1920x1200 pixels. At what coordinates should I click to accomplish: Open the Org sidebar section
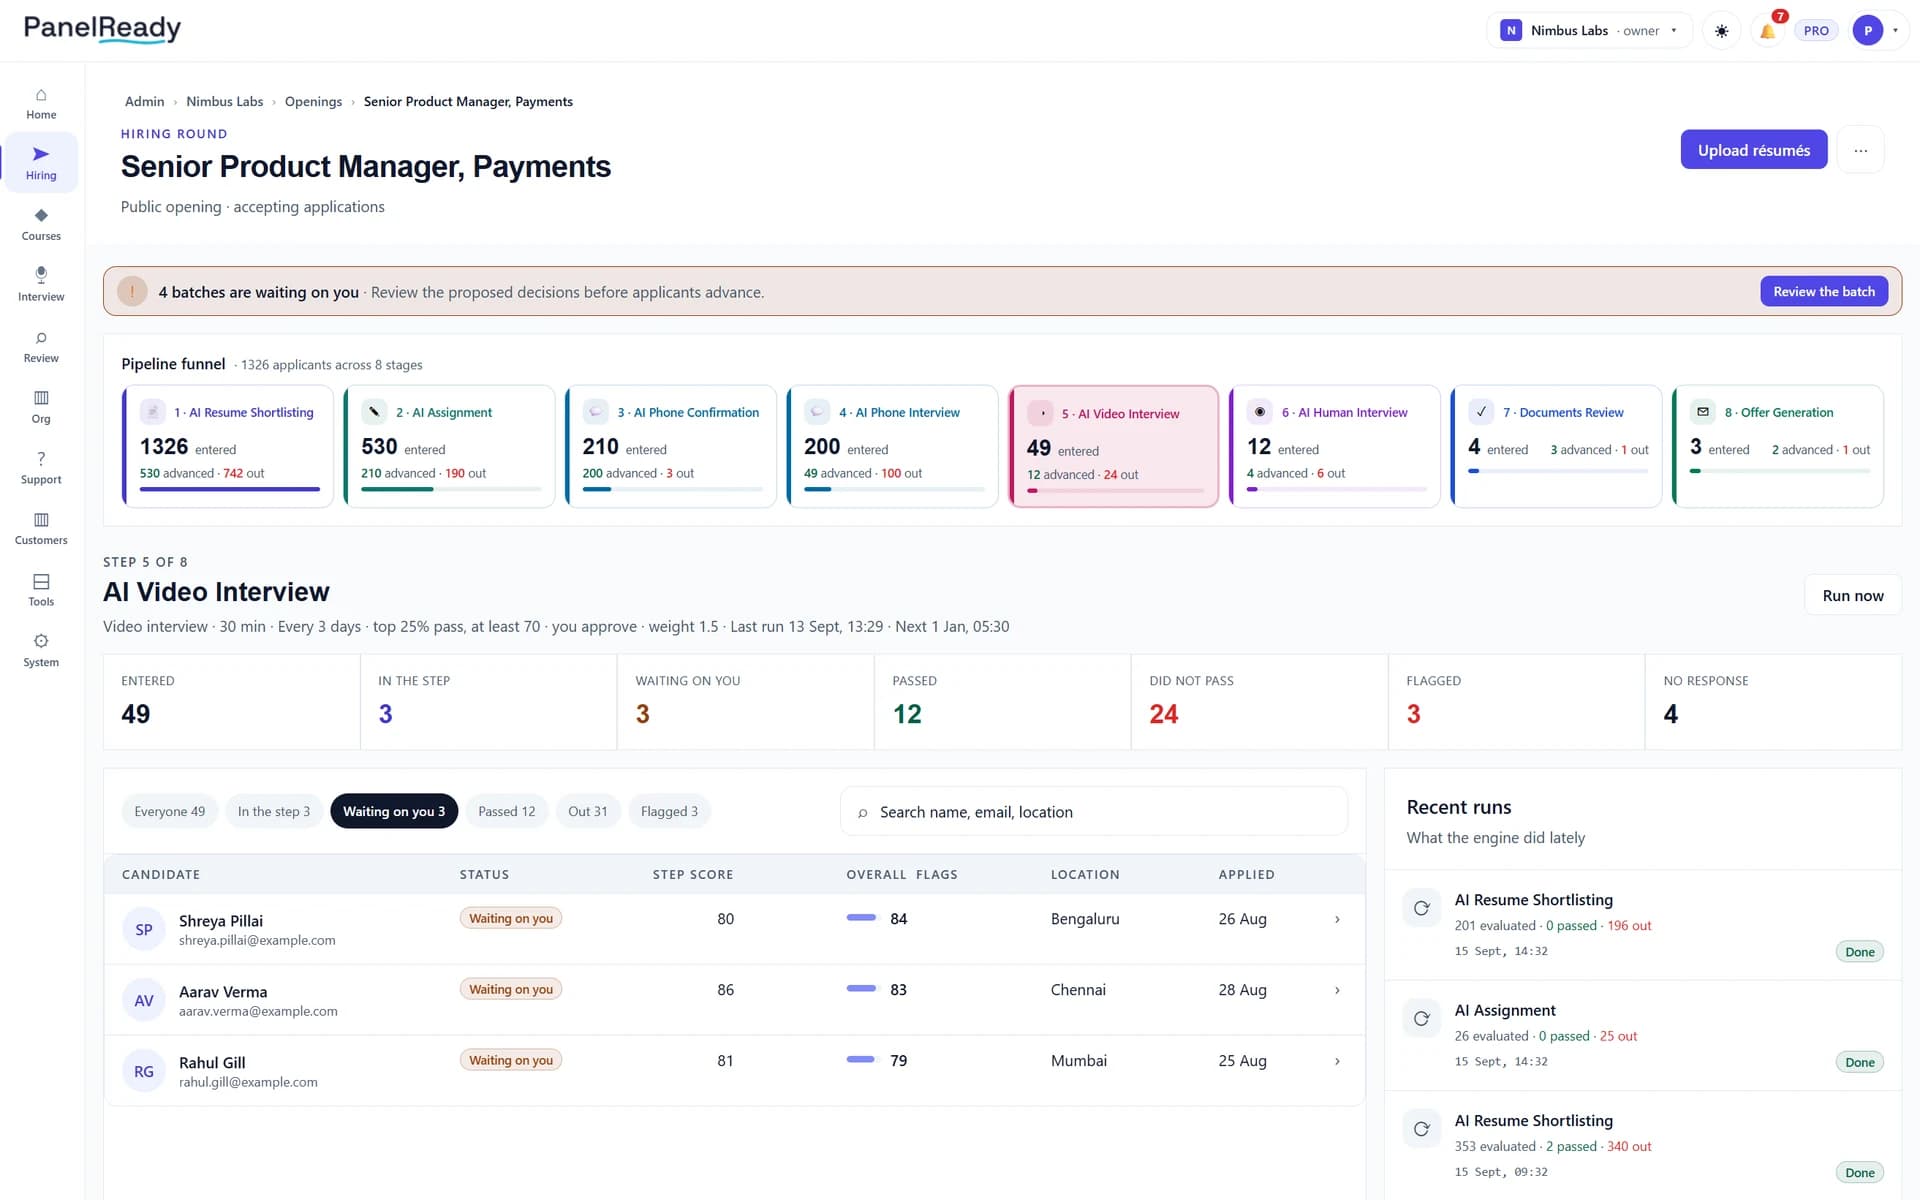pyautogui.click(x=41, y=407)
